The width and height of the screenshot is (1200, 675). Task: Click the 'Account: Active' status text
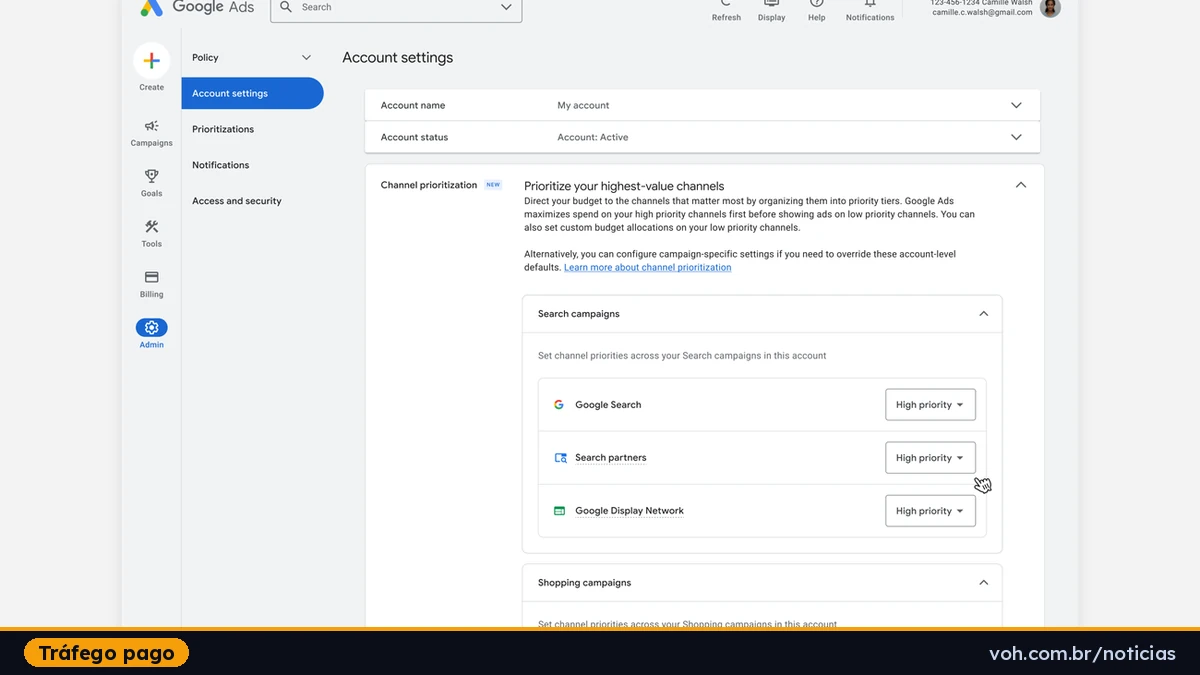[593, 137]
